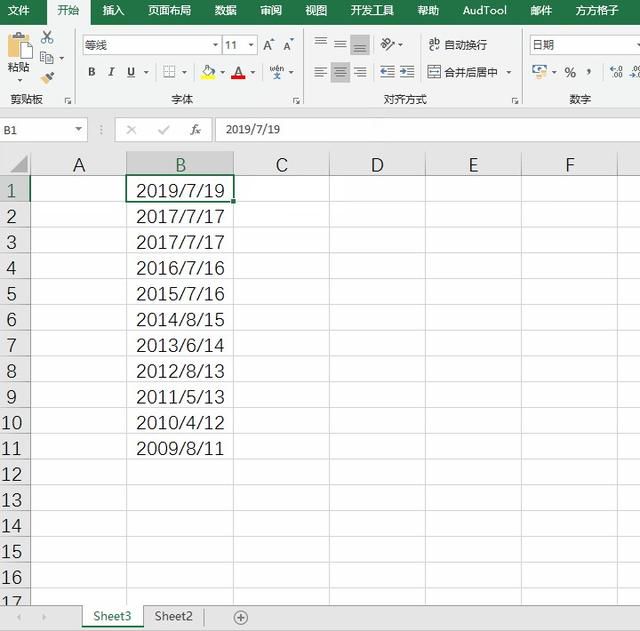Click the accounting number format icon
640x631 pixels.
[x=540, y=72]
